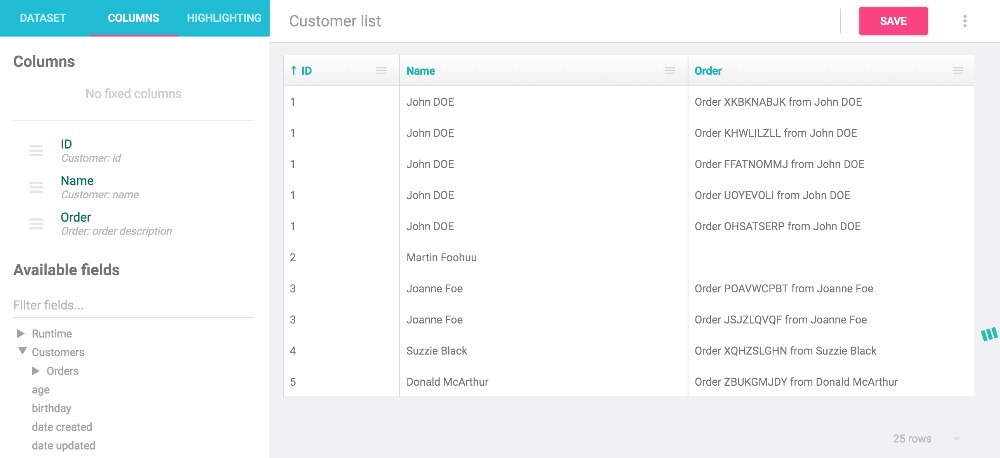
Task: Grab the drag handle beside ID column entry
Action: coord(36,151)
